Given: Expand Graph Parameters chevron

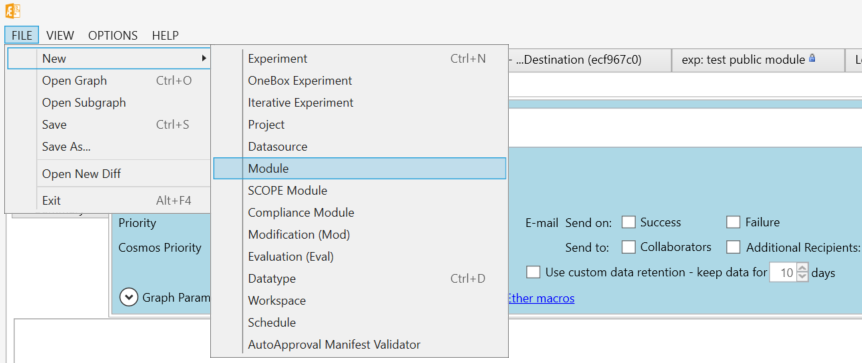Looking at the screenshot, I should 129,298.
